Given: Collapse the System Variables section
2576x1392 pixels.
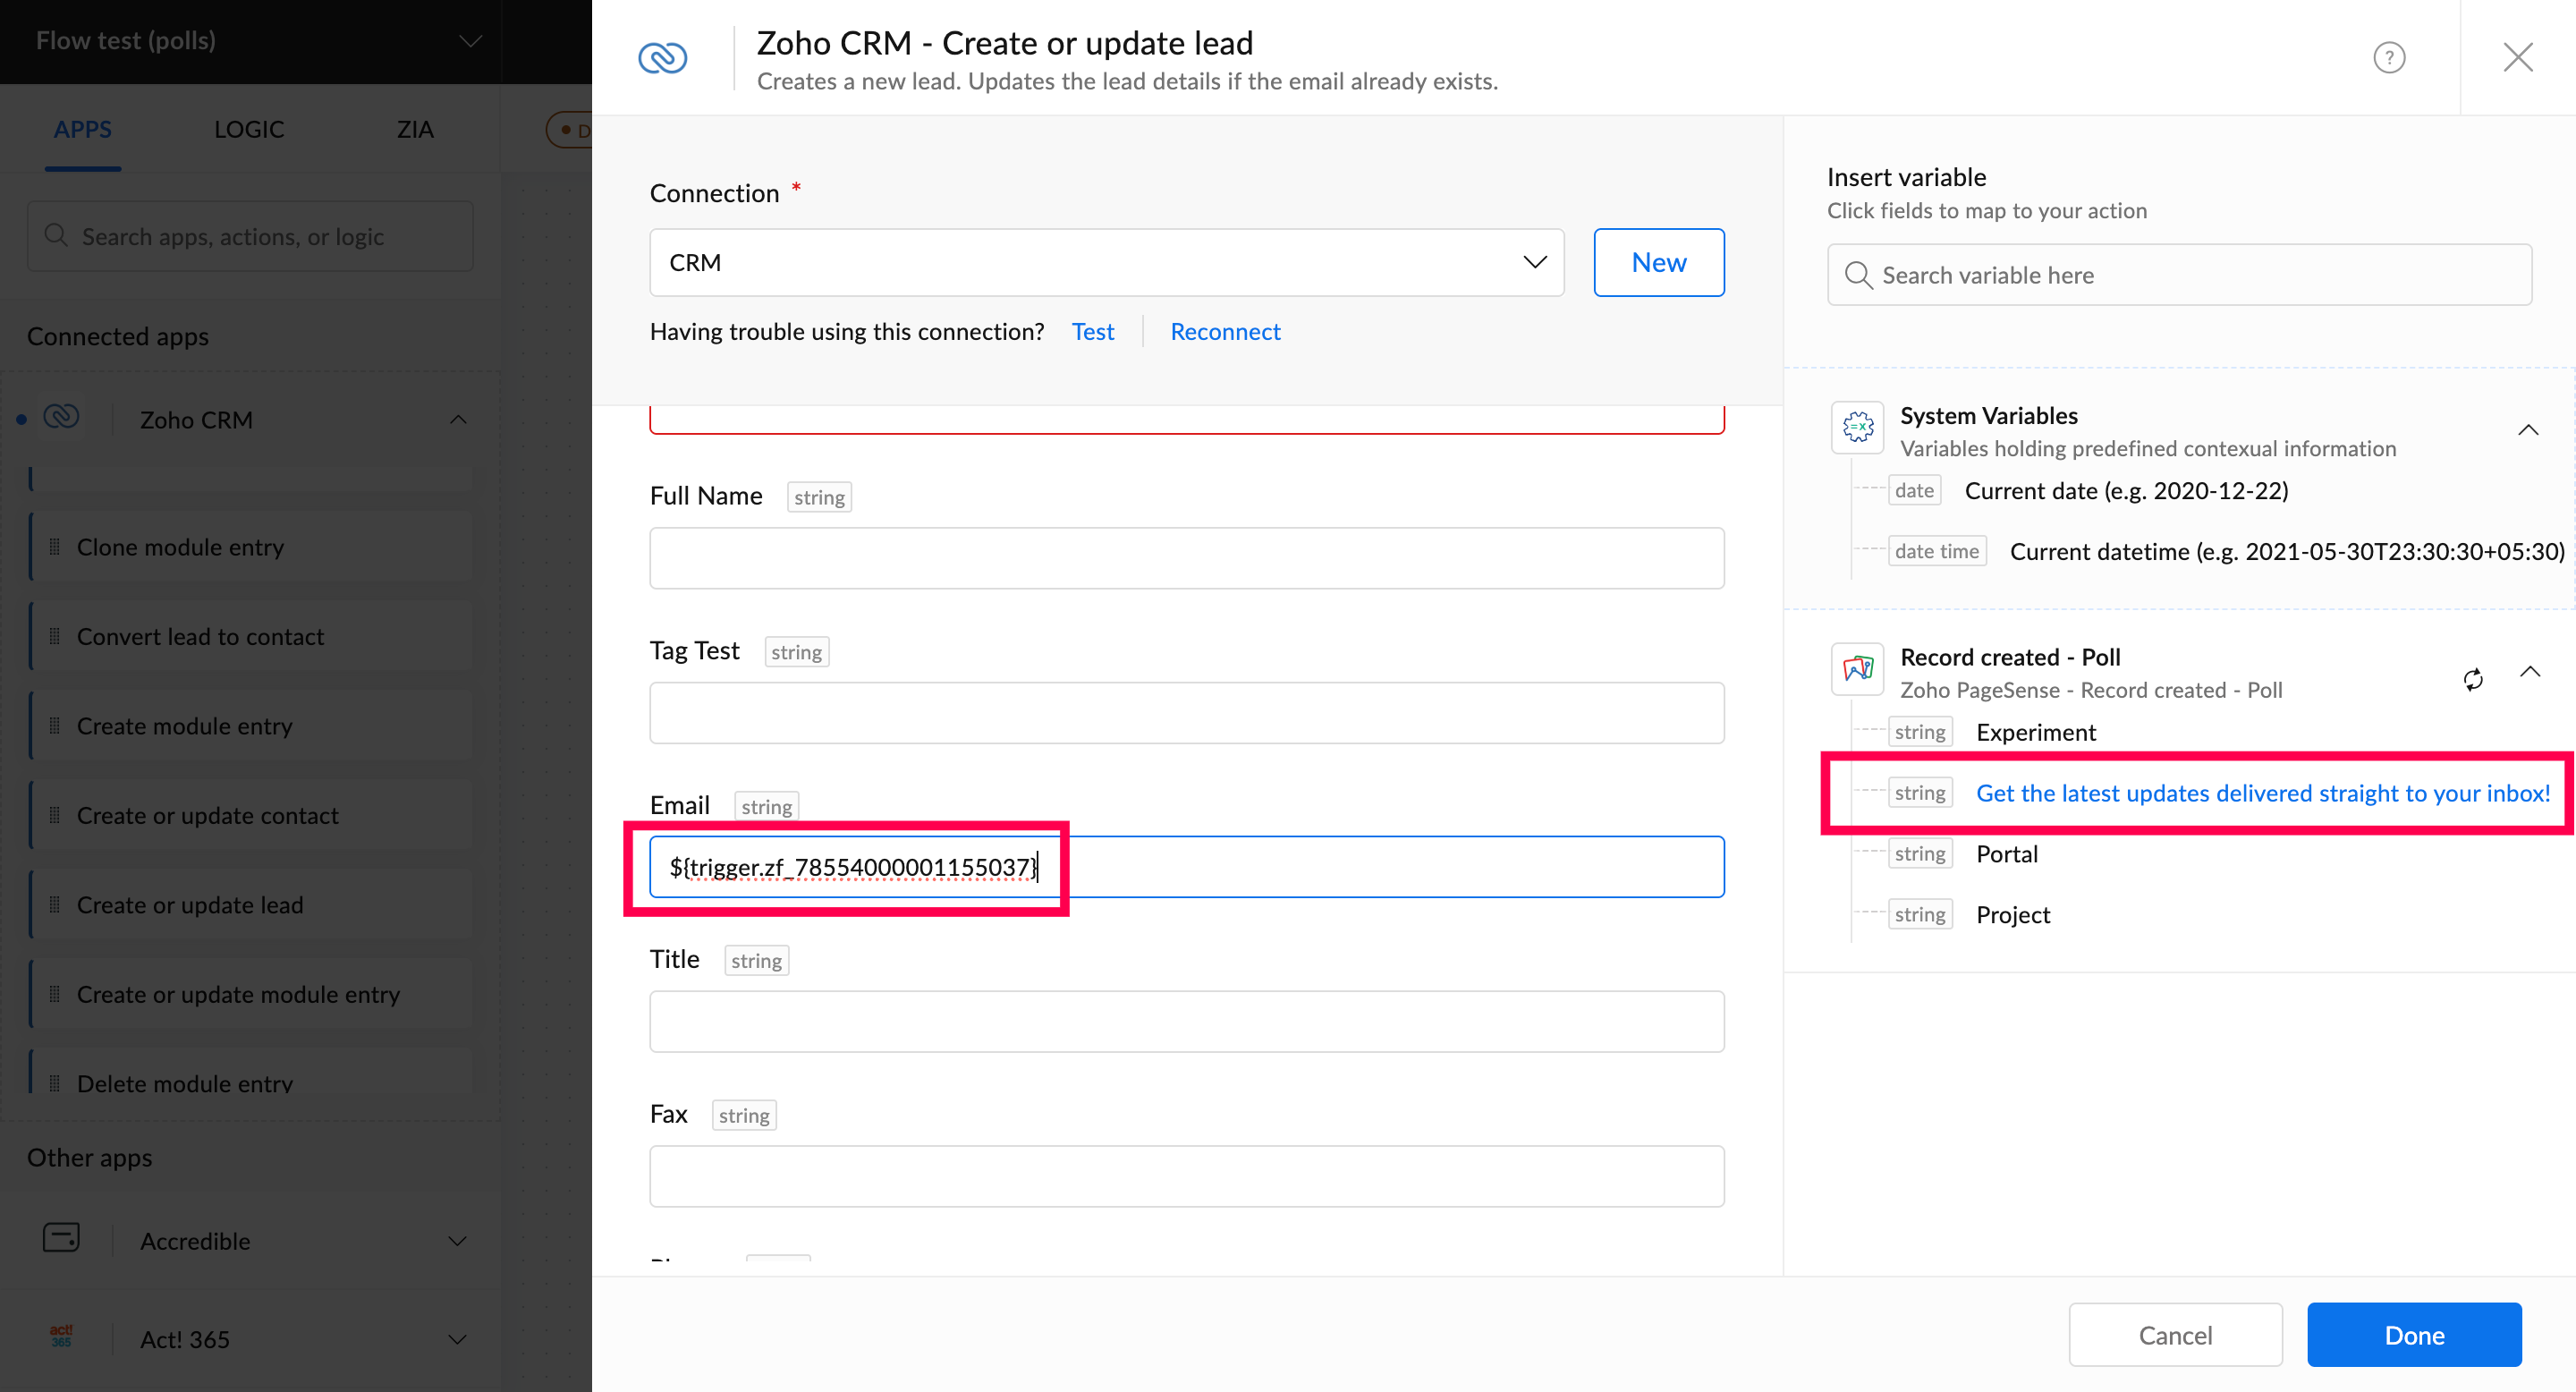Looking at the screenshot, I should point(2527,430).
